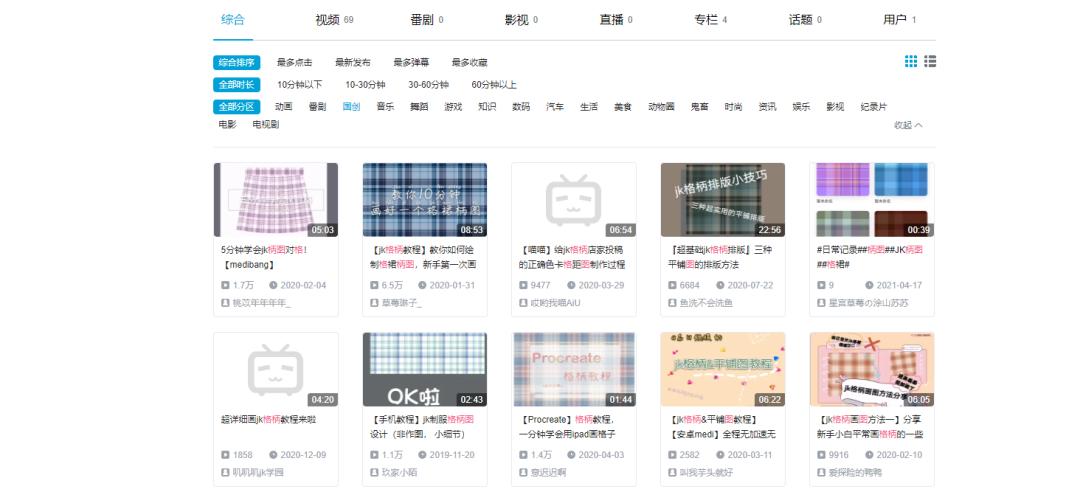
Task: Click user icon beside 爱探险的鸭鸭
Action: point(821,472)
